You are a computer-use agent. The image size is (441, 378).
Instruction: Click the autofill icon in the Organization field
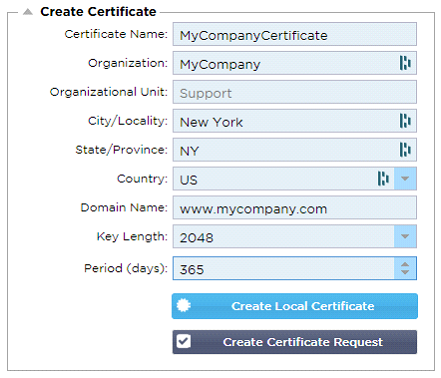click(405, 63)
